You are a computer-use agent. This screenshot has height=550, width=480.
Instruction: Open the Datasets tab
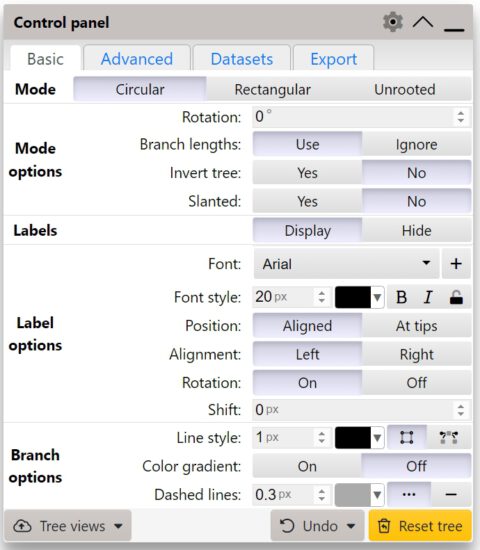[241, 59]
